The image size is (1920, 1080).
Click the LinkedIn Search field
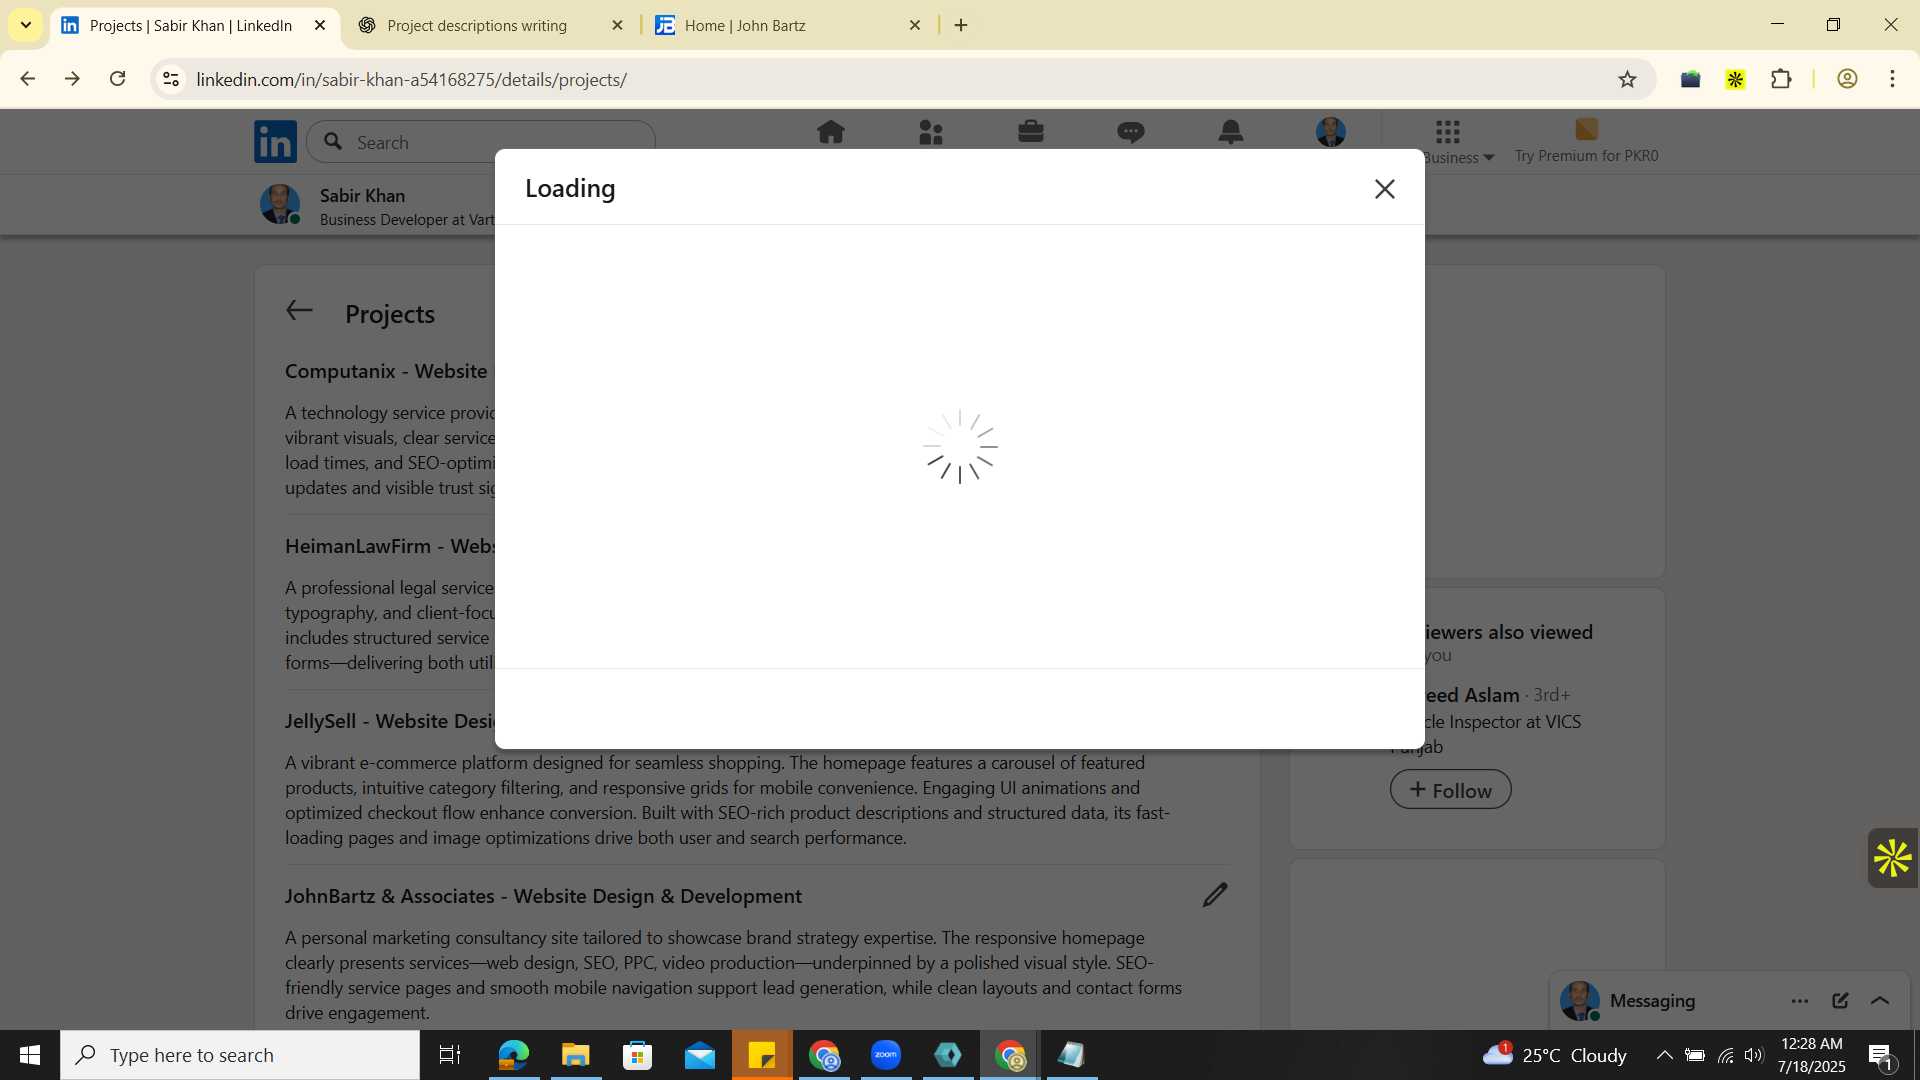point(481,142)
